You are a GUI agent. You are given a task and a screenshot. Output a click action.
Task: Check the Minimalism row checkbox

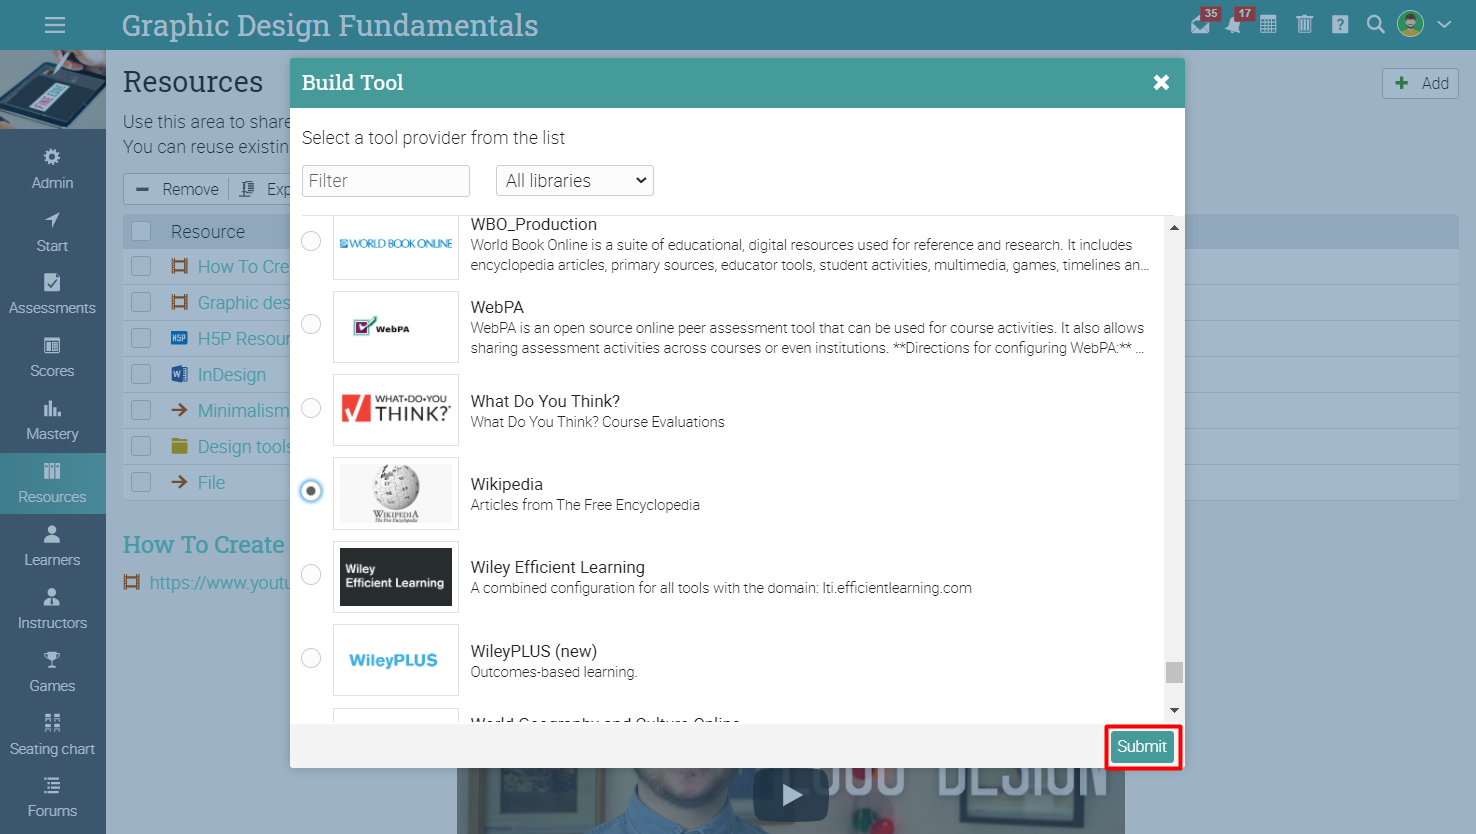click(x=141, y=410)
